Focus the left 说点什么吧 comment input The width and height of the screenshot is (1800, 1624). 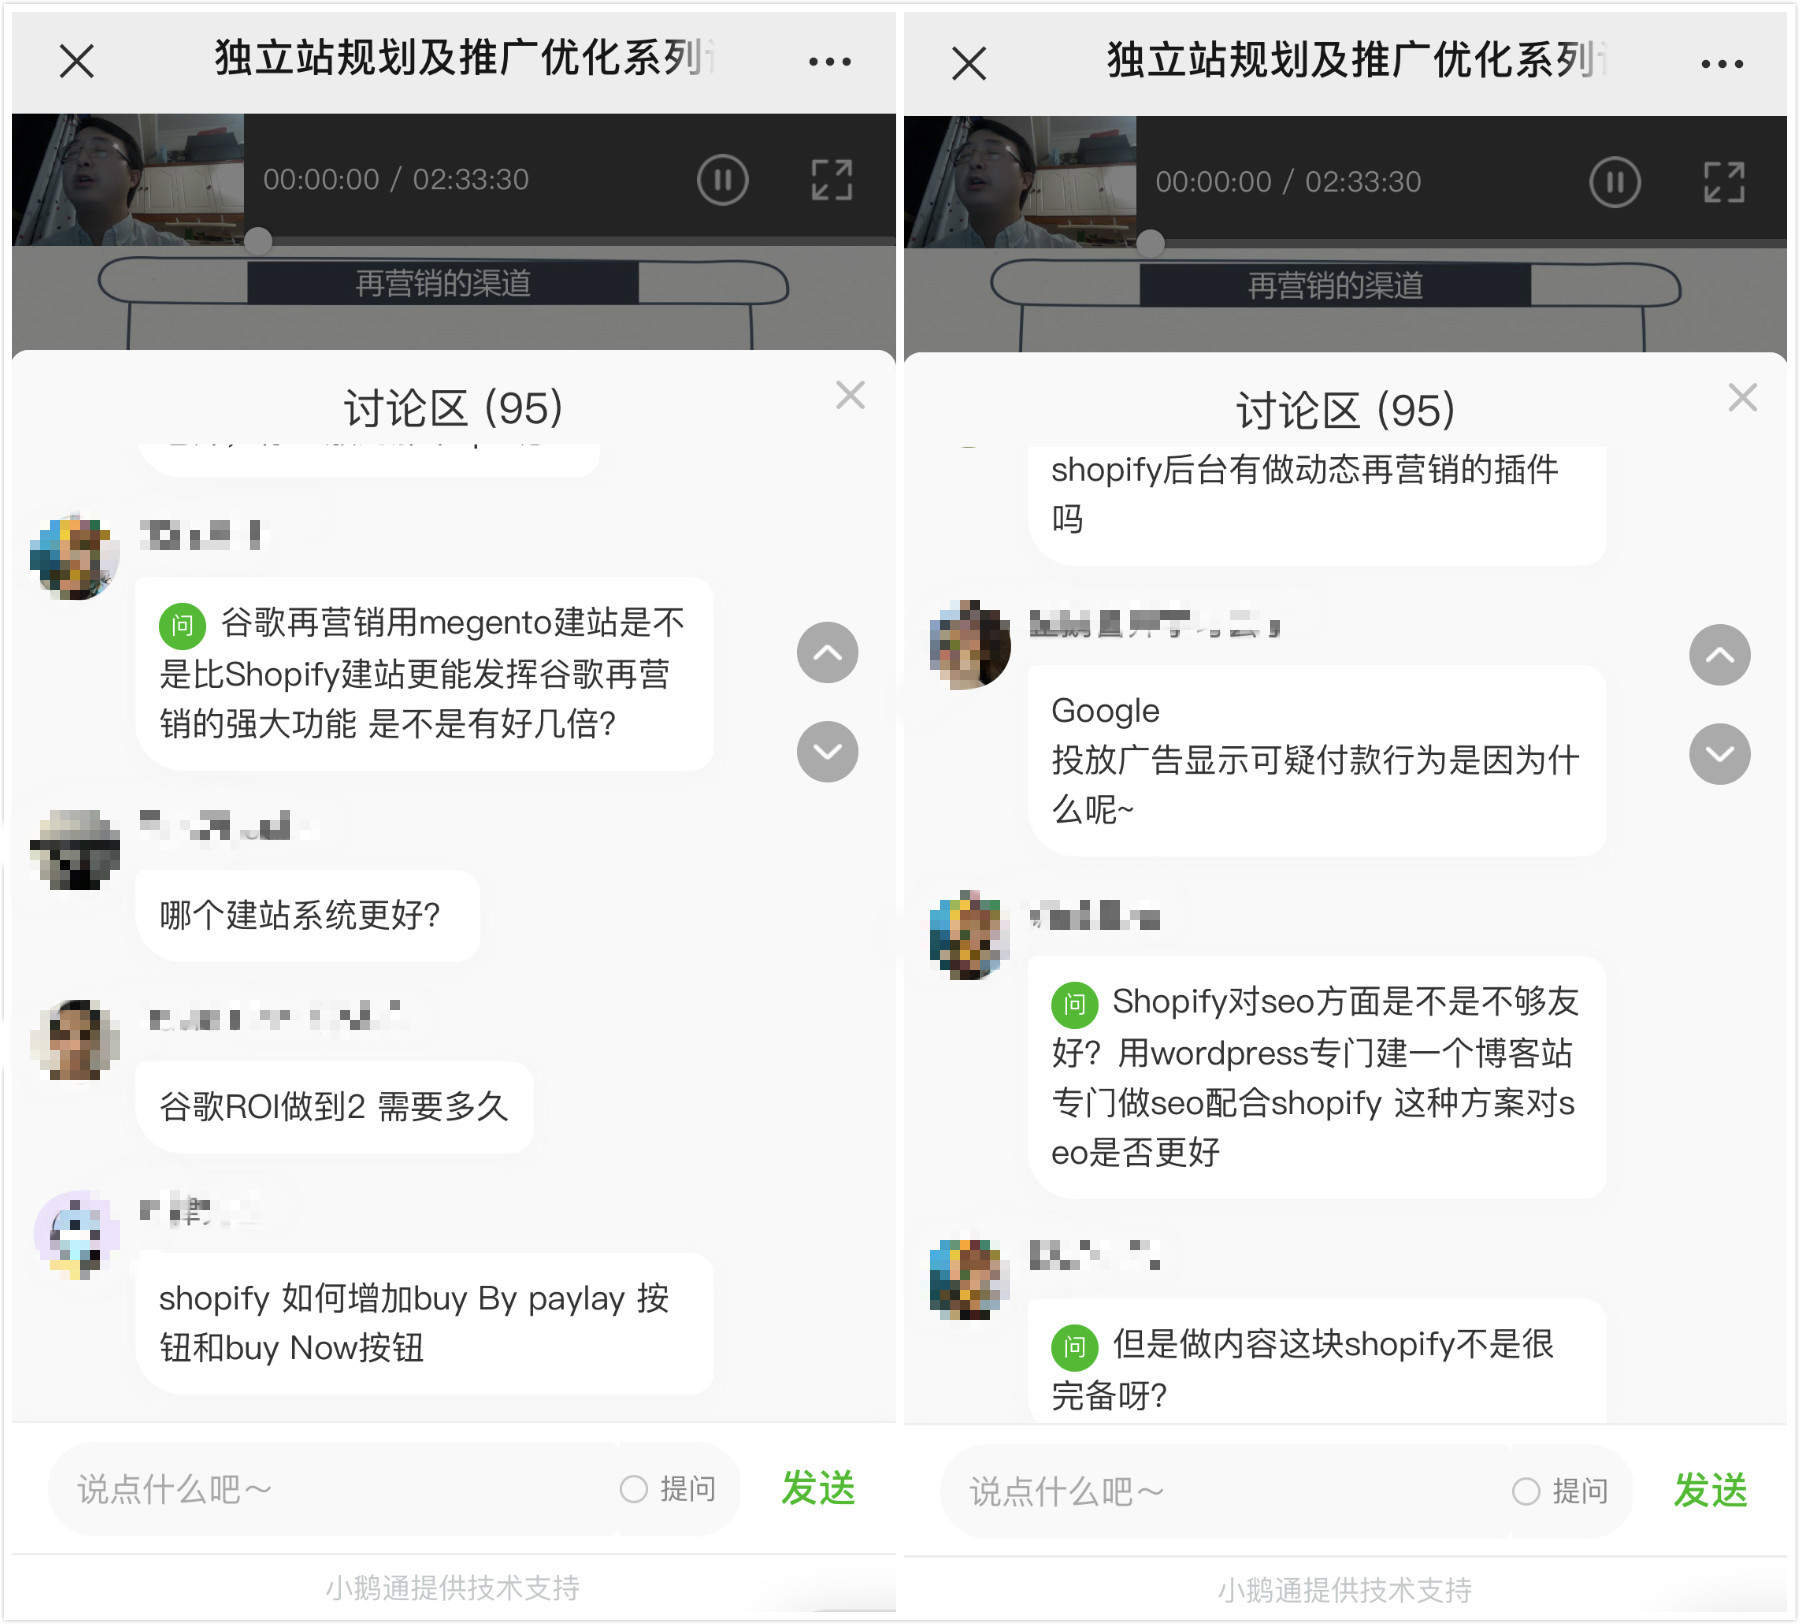(330, 1489)
